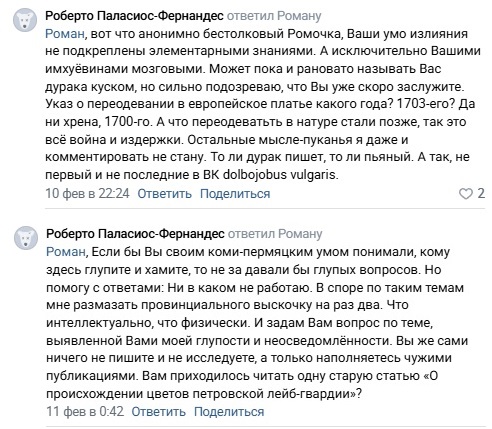Click Поделиться under the 11 фев comment

tap(229, 412)
